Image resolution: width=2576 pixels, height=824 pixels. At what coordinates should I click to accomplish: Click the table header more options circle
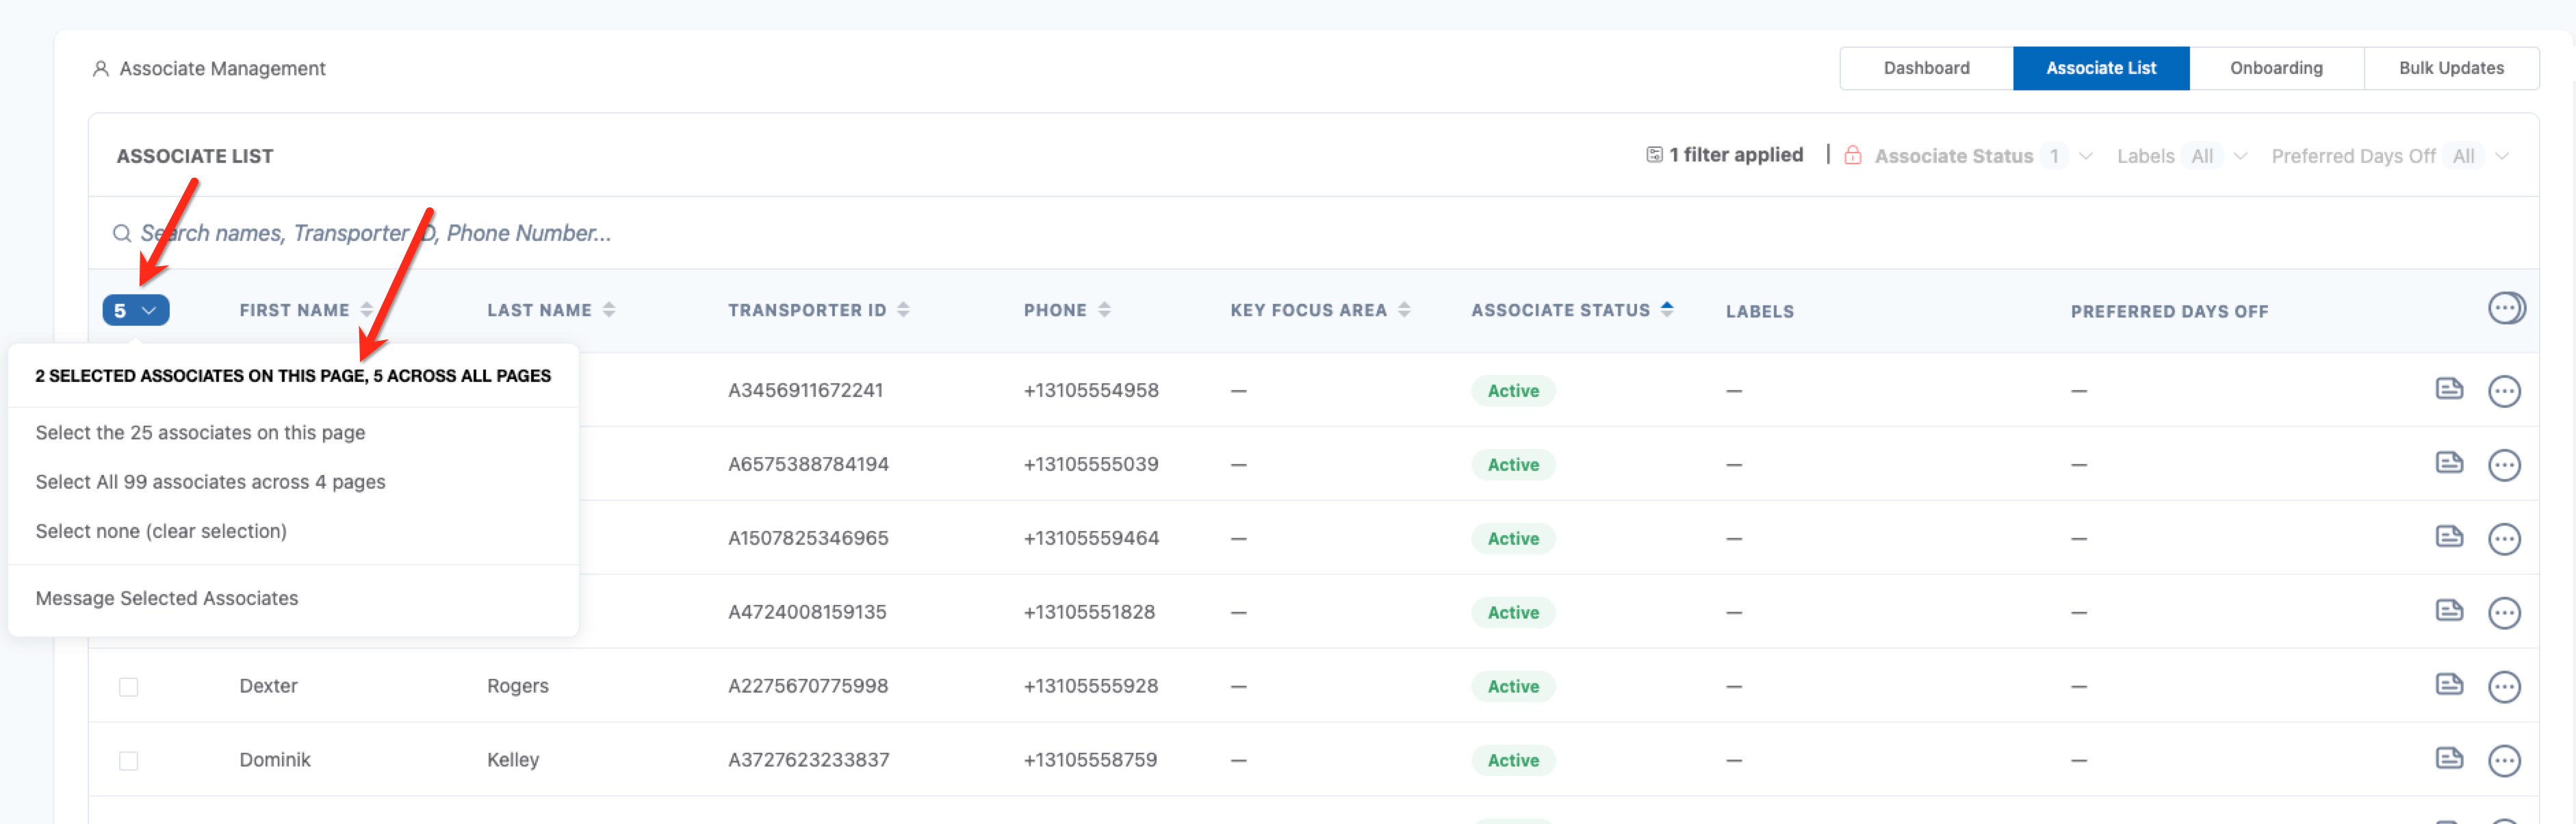point(2505,309)
